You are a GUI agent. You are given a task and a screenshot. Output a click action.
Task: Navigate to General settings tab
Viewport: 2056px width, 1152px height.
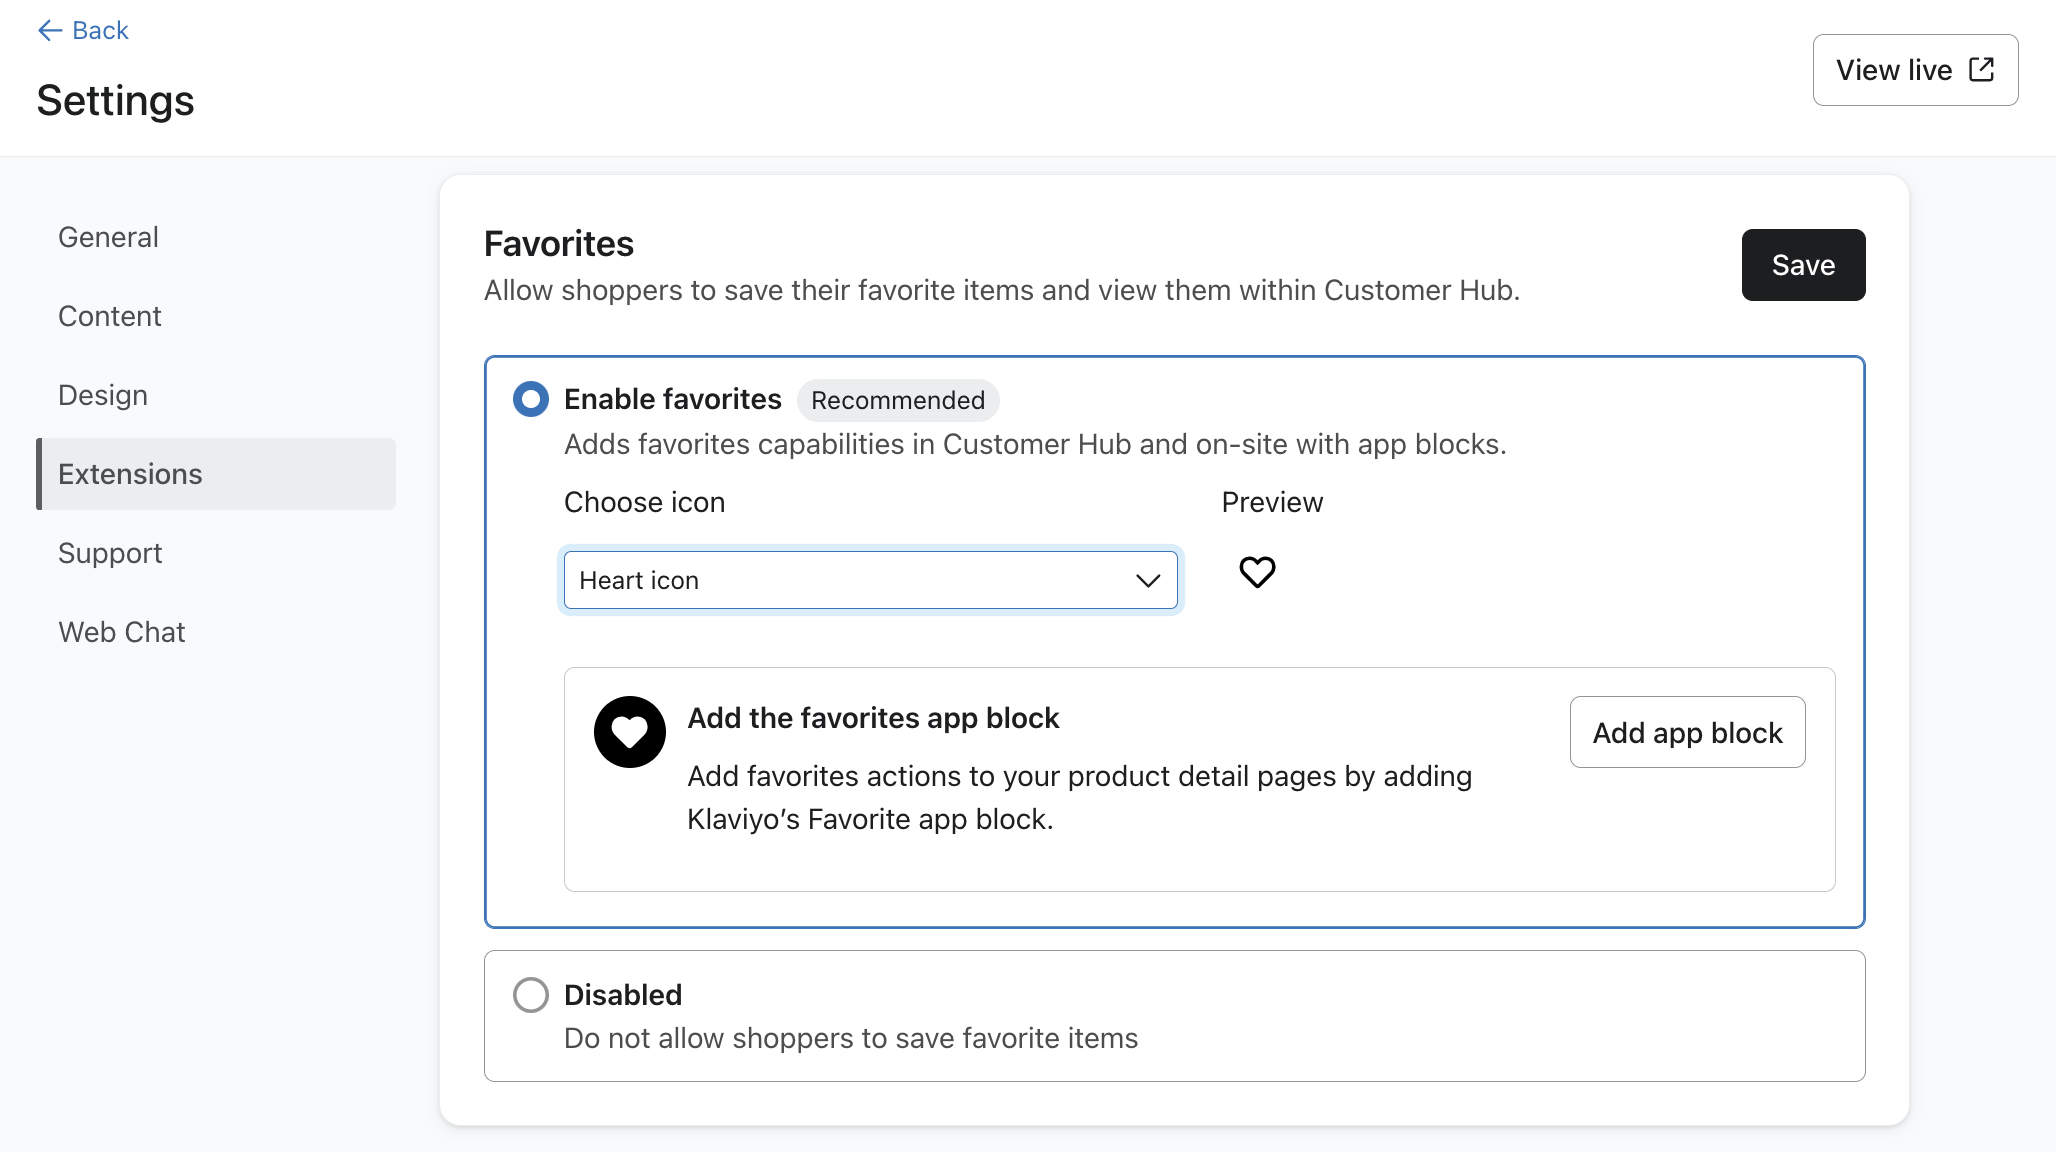click(109, 236)
